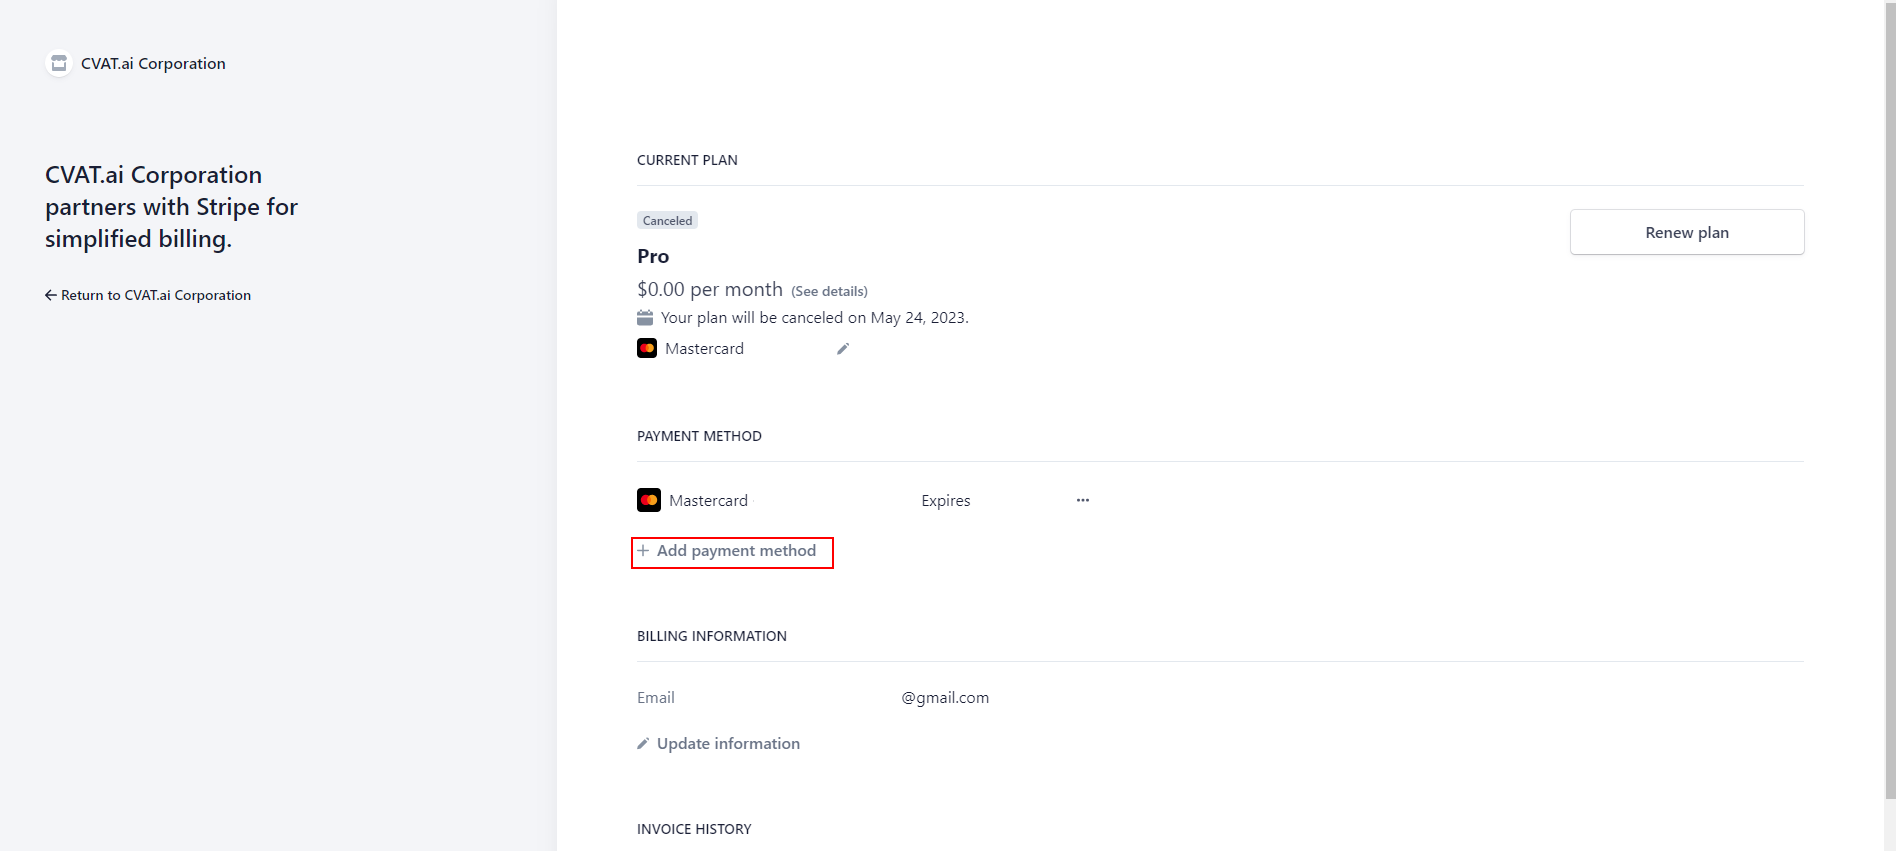Select the Mastercard payment method label
The height and width of the screenshot is (851, 1896).
click(x=708, y=500)
